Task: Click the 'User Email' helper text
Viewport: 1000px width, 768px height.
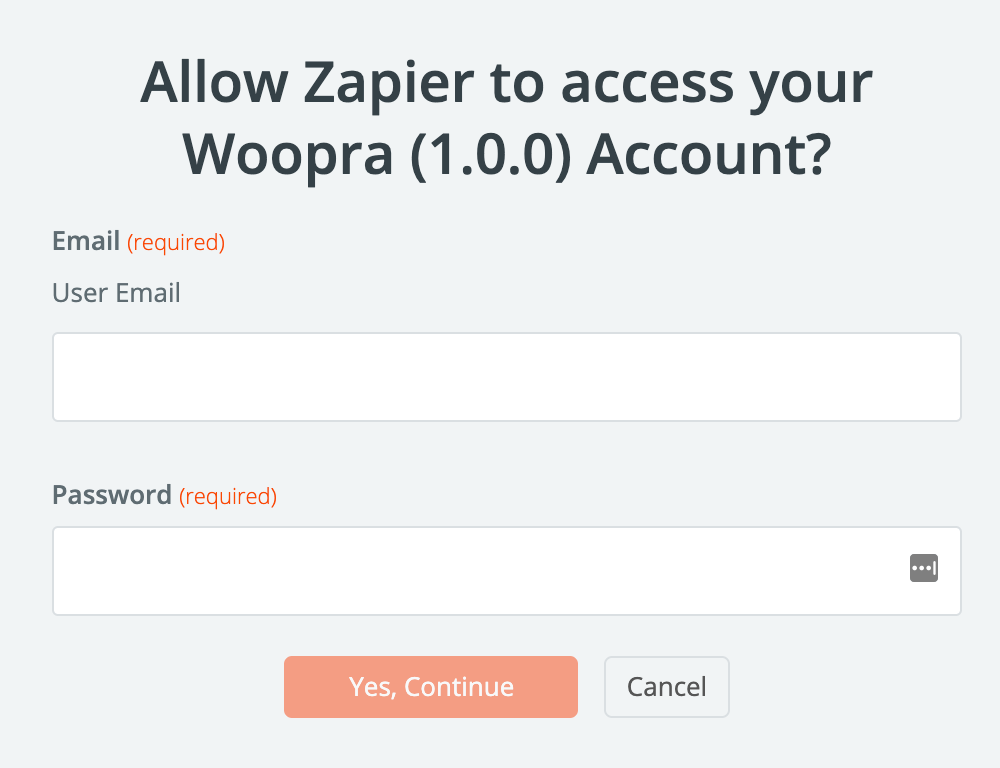Action: 116,293
